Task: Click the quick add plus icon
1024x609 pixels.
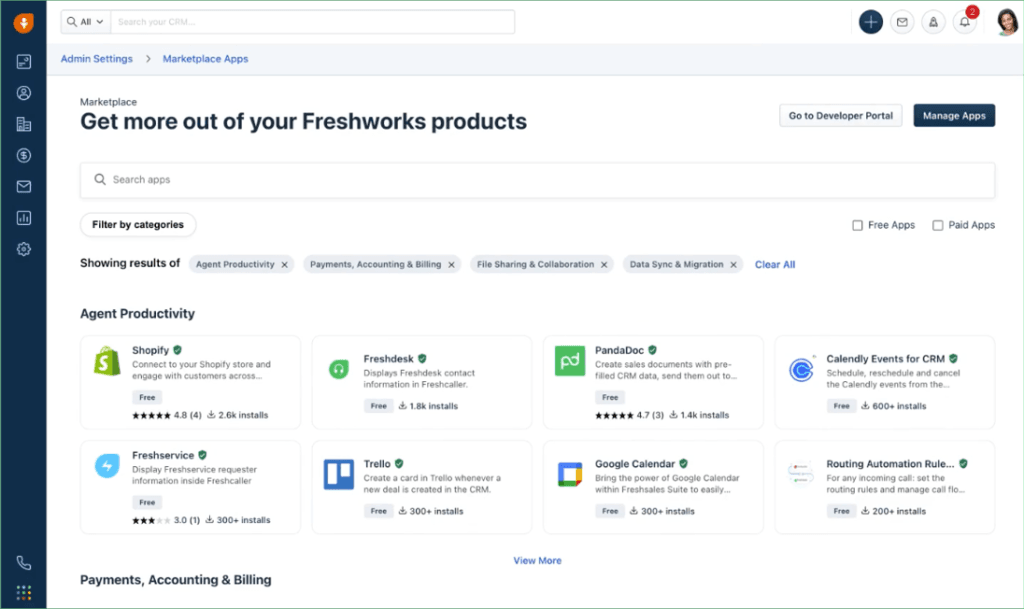Action: [x=871, y=22]
